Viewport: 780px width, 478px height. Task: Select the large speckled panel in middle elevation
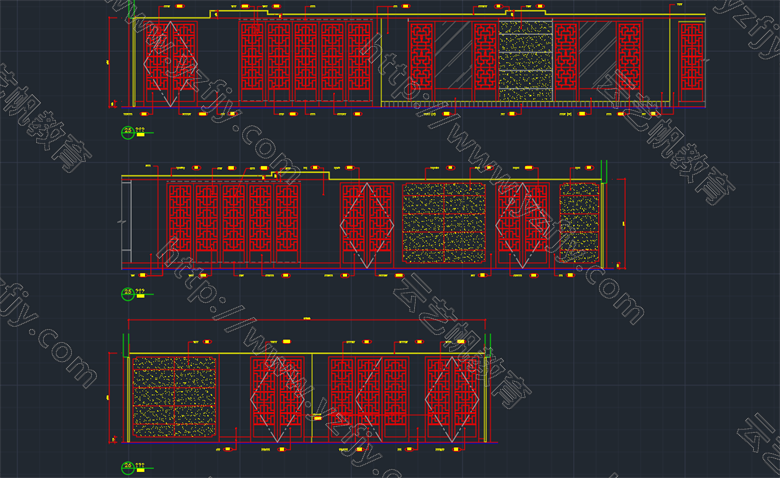coord(444,224)
